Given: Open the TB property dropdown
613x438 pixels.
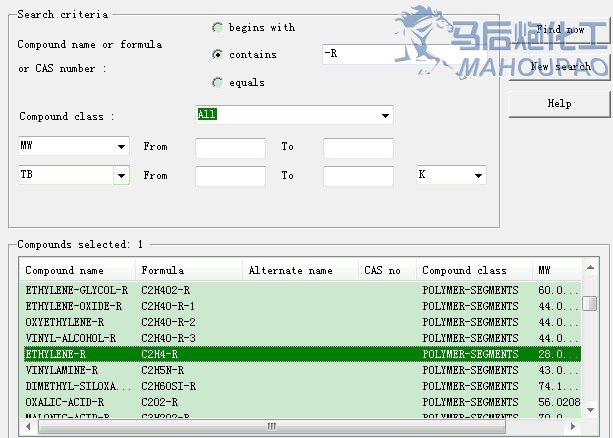Looking at the screenshot, I should [73, 175].
